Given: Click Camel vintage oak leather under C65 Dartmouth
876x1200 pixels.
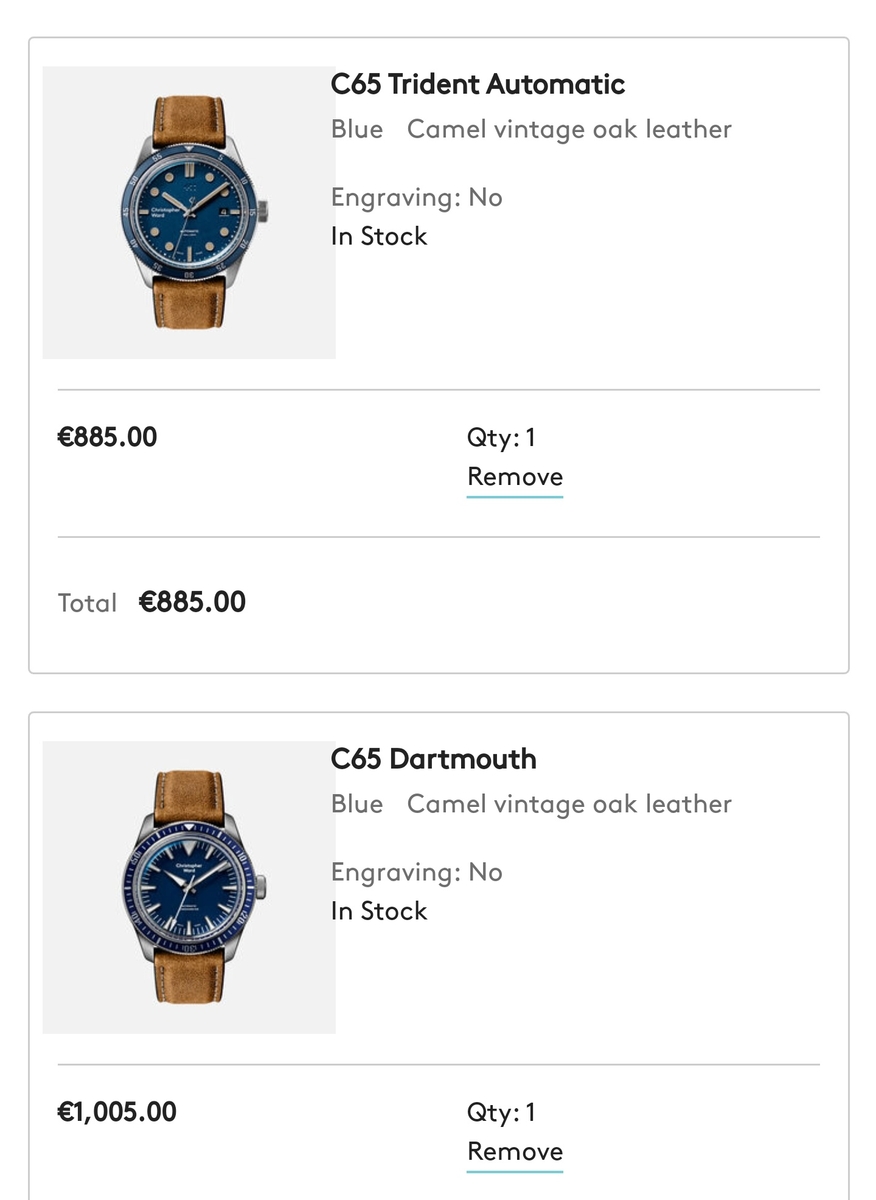Looking at the screenshot, I should click(569, 805).
